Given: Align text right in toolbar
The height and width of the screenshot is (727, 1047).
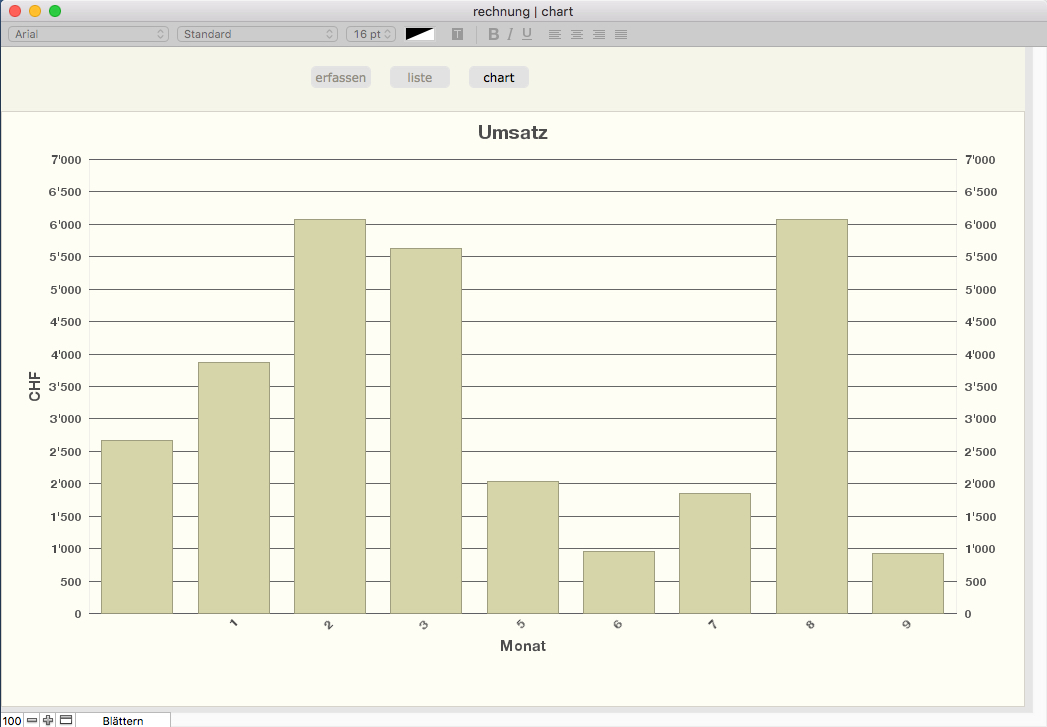Looking at the screenshot, I should click(599, 34).
